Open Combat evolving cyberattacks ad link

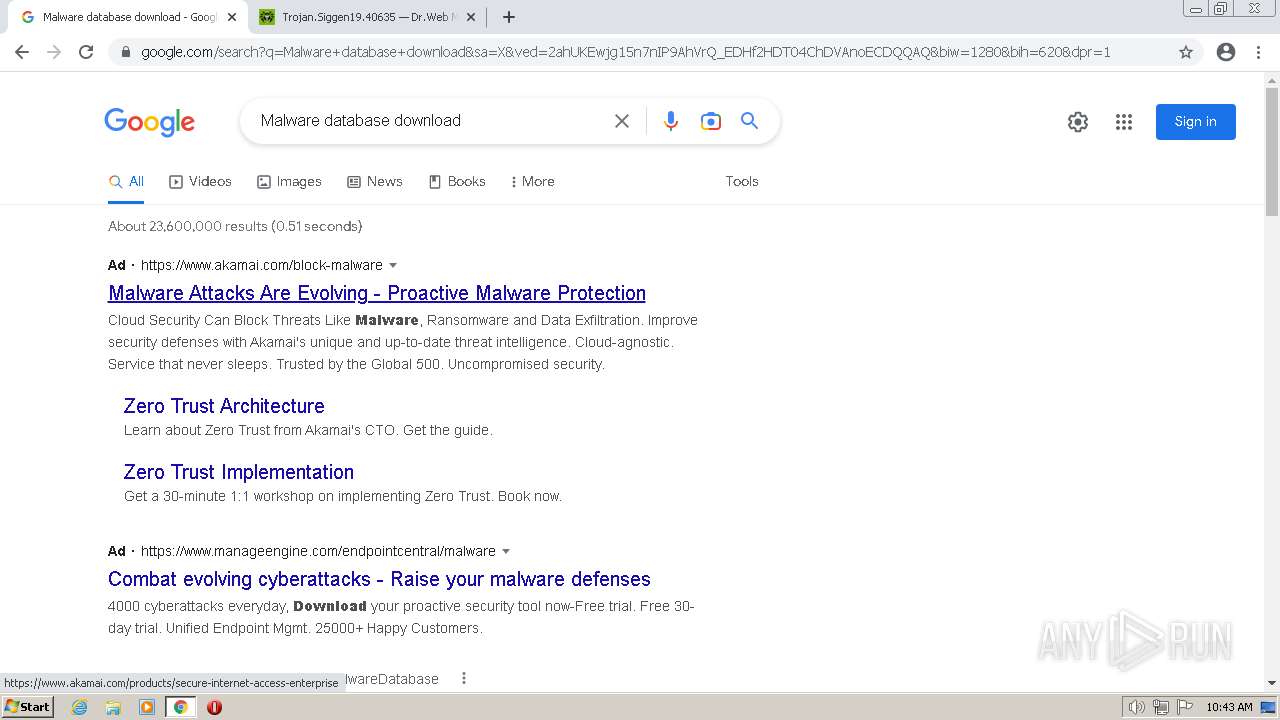[379, 579]
